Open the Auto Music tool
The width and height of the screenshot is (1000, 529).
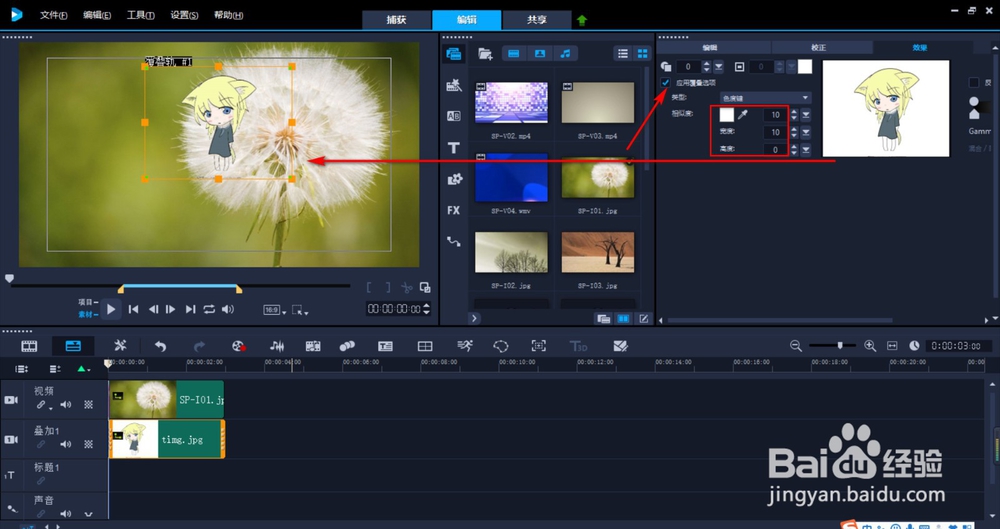coord(312,346)
